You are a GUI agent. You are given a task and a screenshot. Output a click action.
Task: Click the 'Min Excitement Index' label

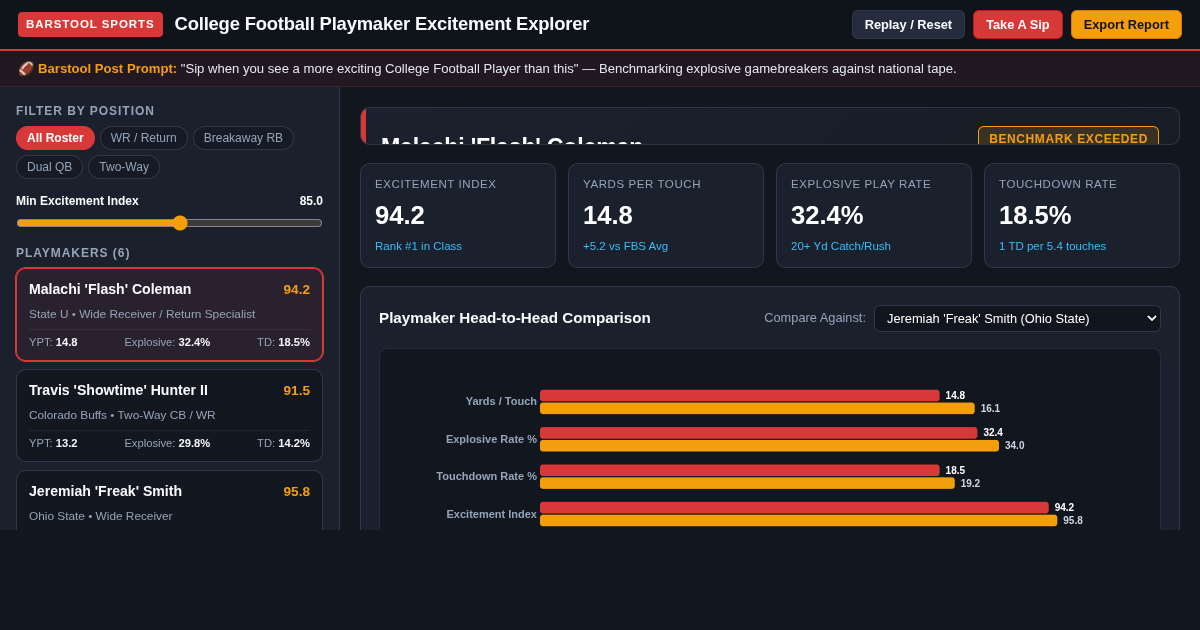(77, 201)
